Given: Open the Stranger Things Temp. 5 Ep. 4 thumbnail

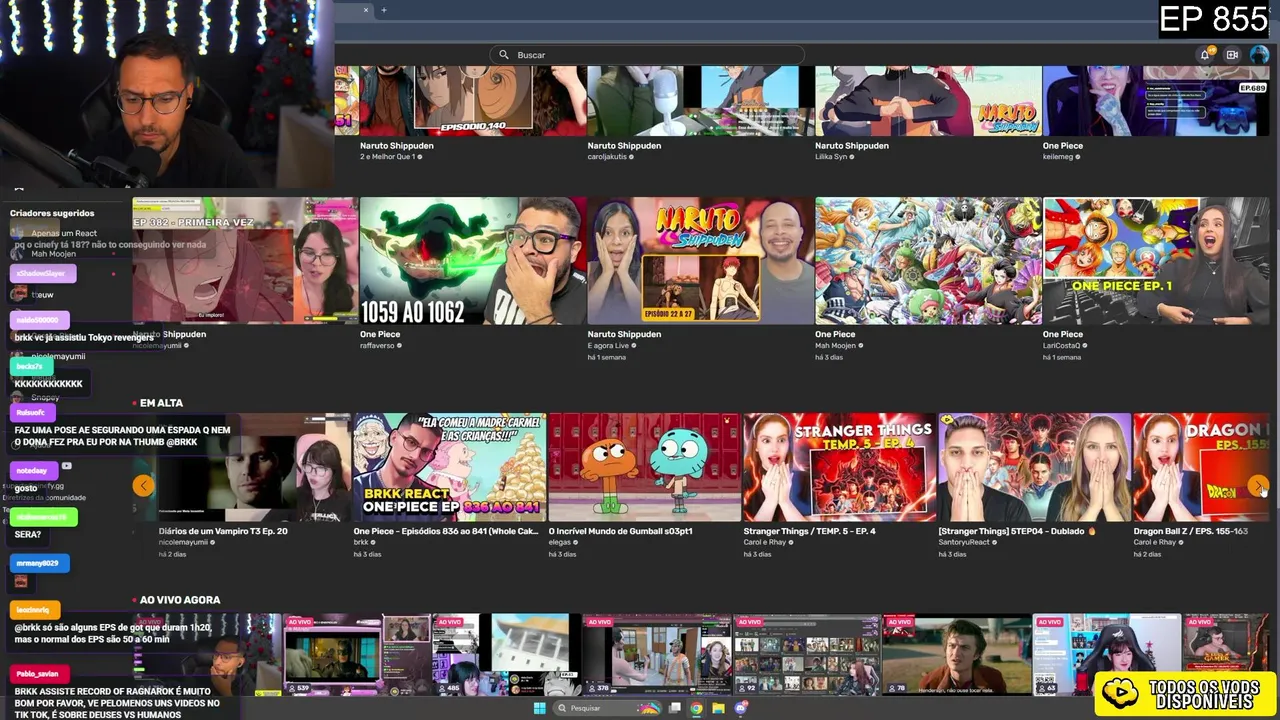Looking at the screenshot, I should [x=840, y=467].
